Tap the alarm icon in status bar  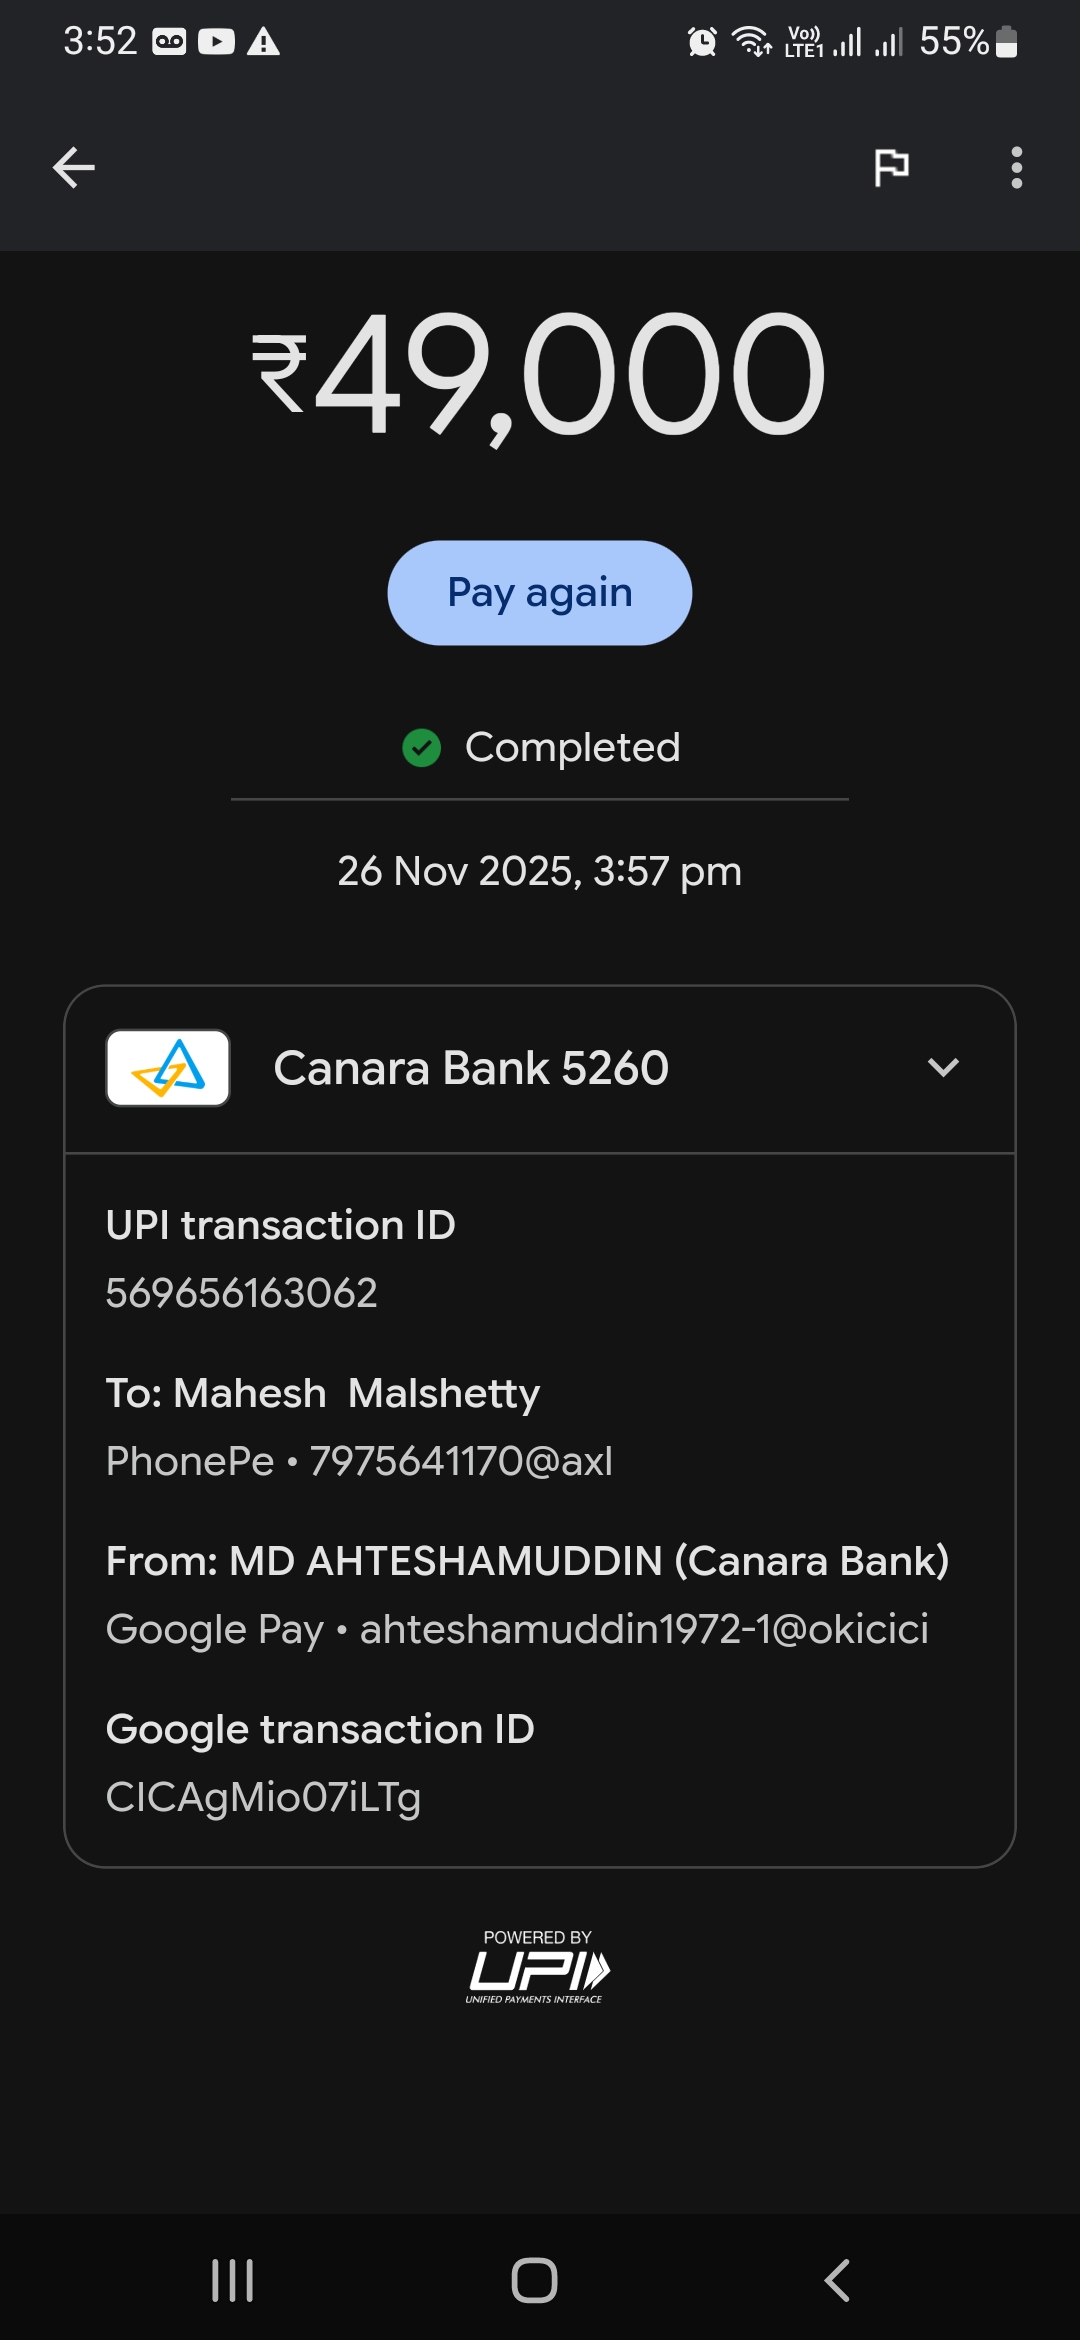[702, 42]
